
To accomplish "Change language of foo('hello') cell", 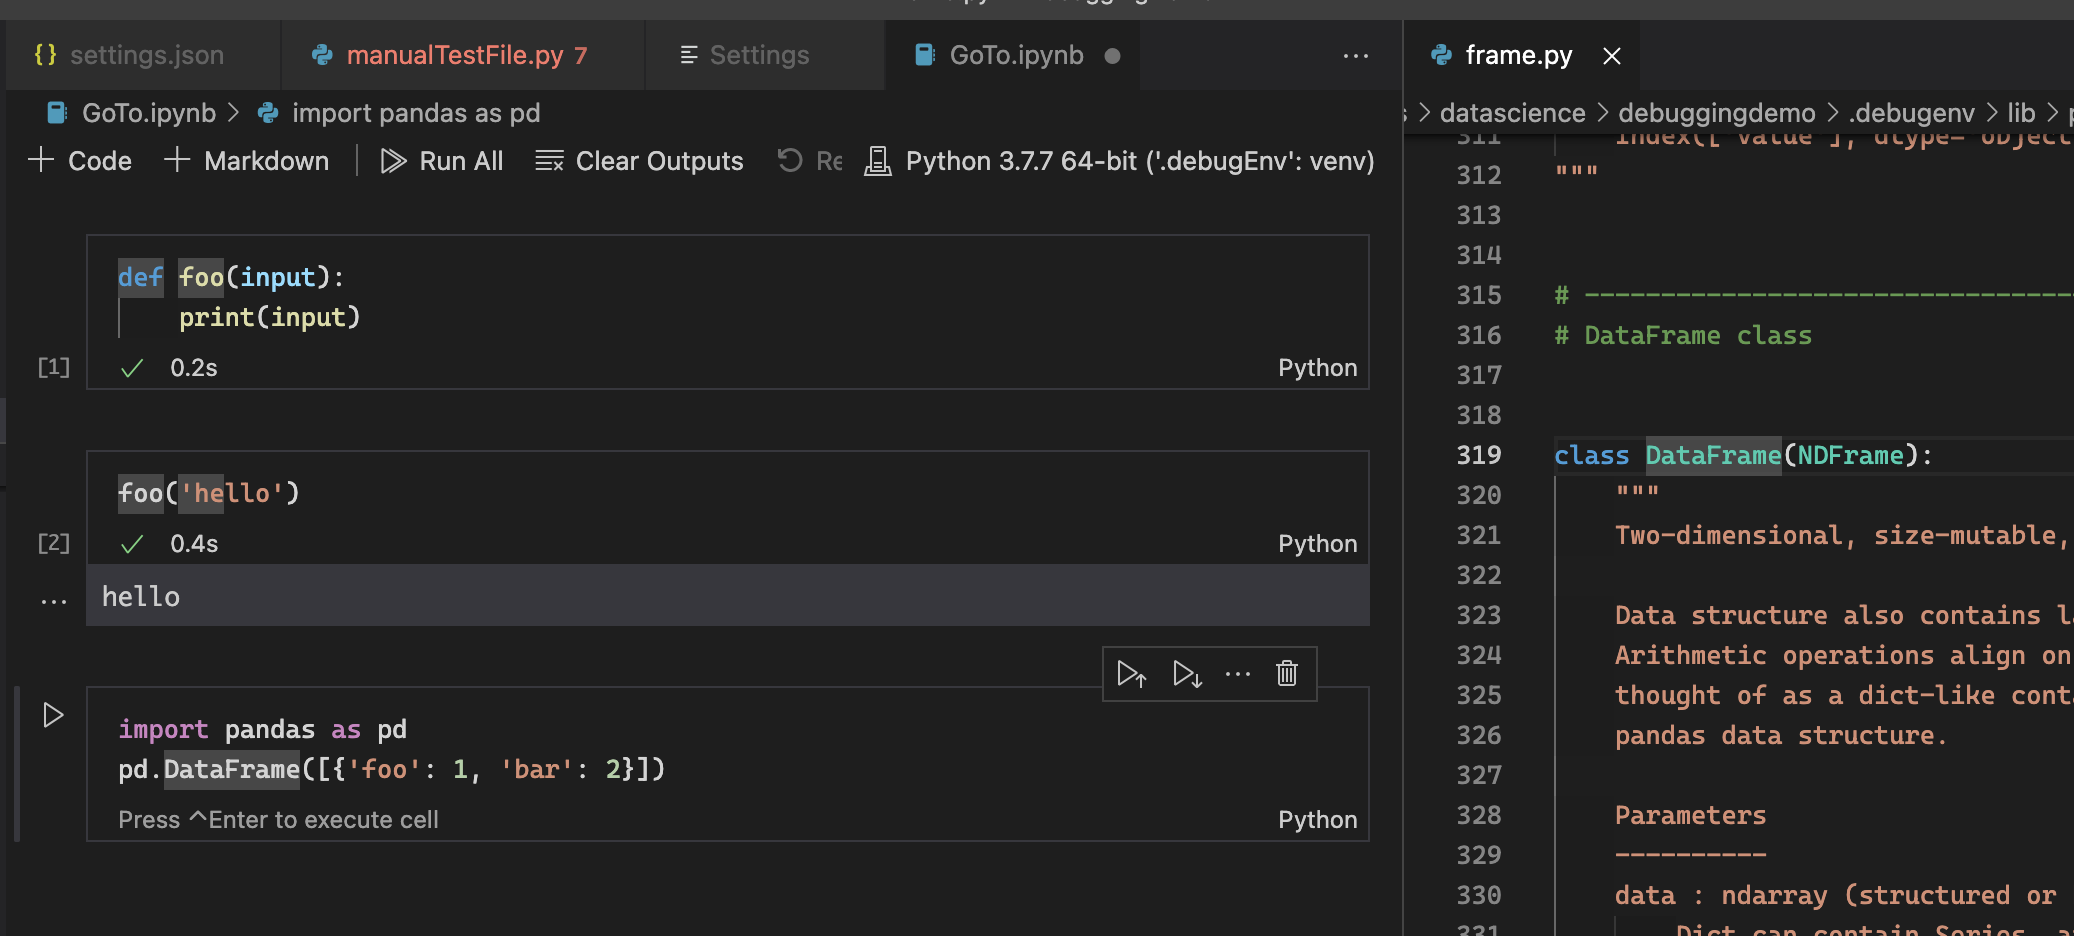I will tap(1317, 544).
